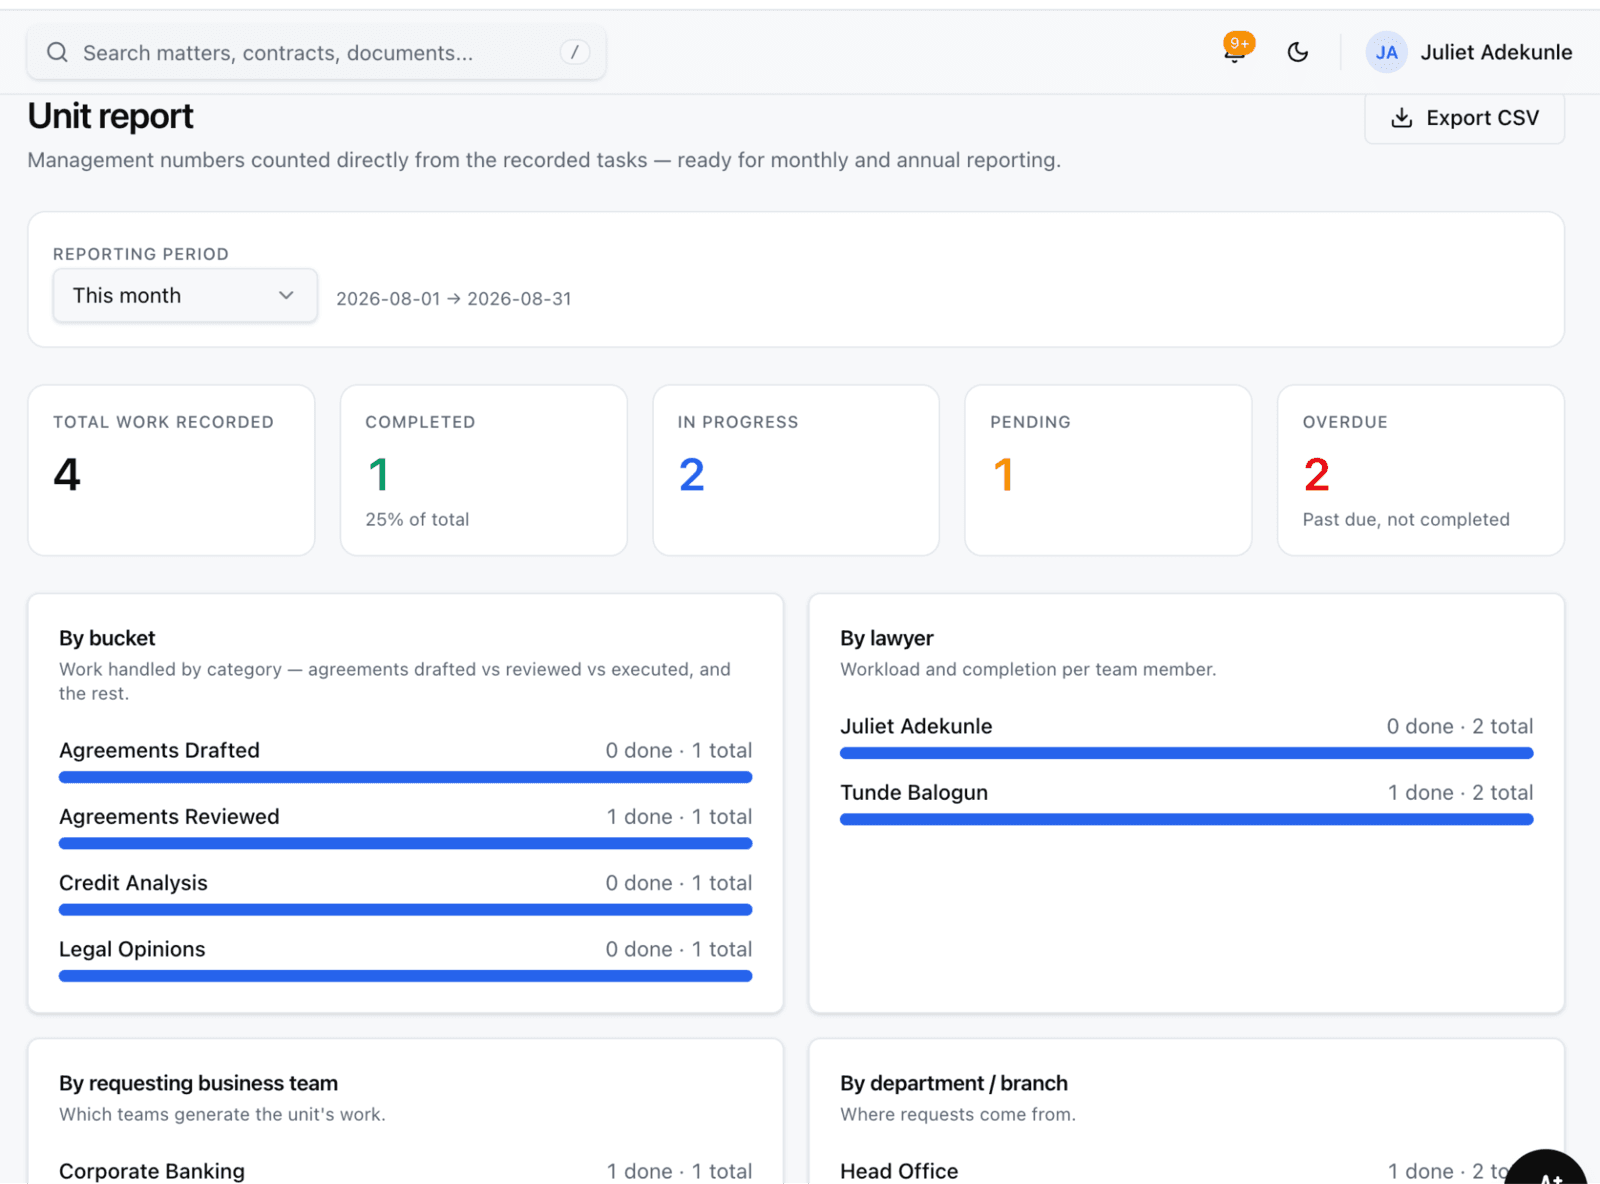Select the Legal Opinions bucket label
This screenshot has width=1600, height=1184.
tap(132, 949)
